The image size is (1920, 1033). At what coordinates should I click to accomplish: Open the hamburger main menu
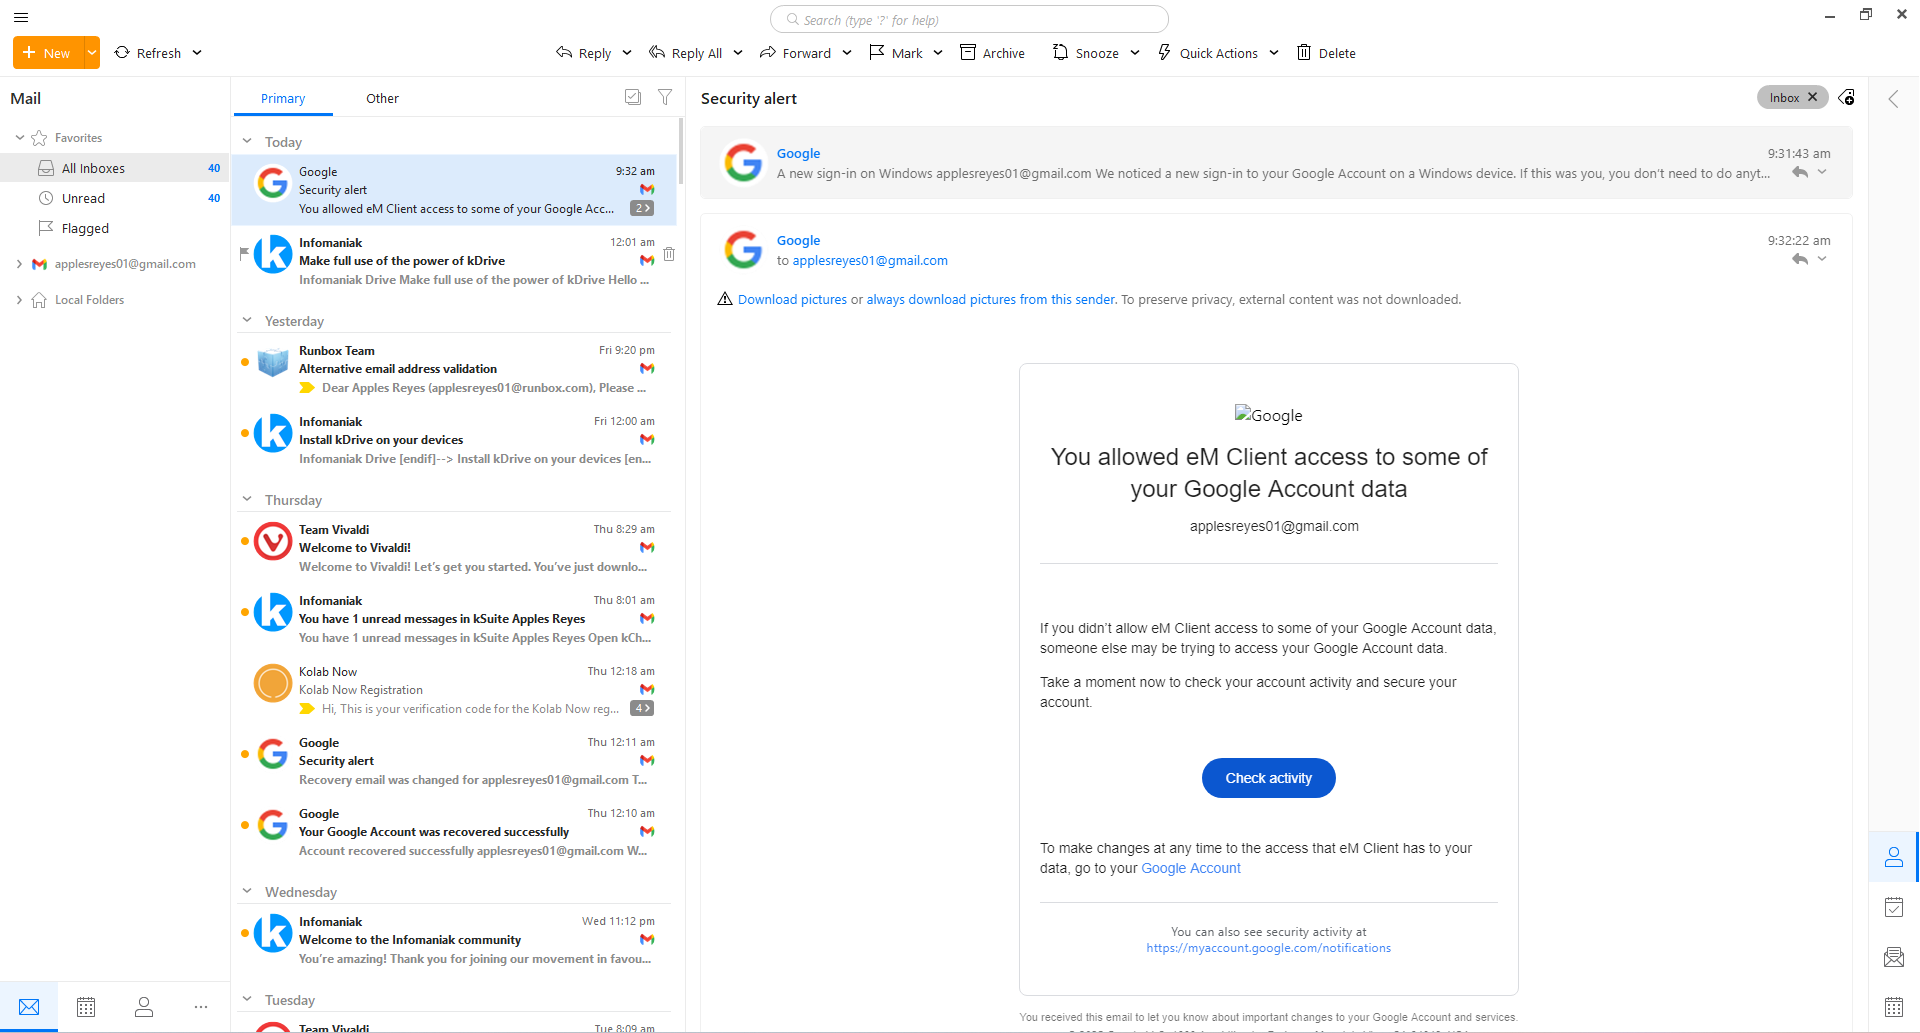(21, 17)
